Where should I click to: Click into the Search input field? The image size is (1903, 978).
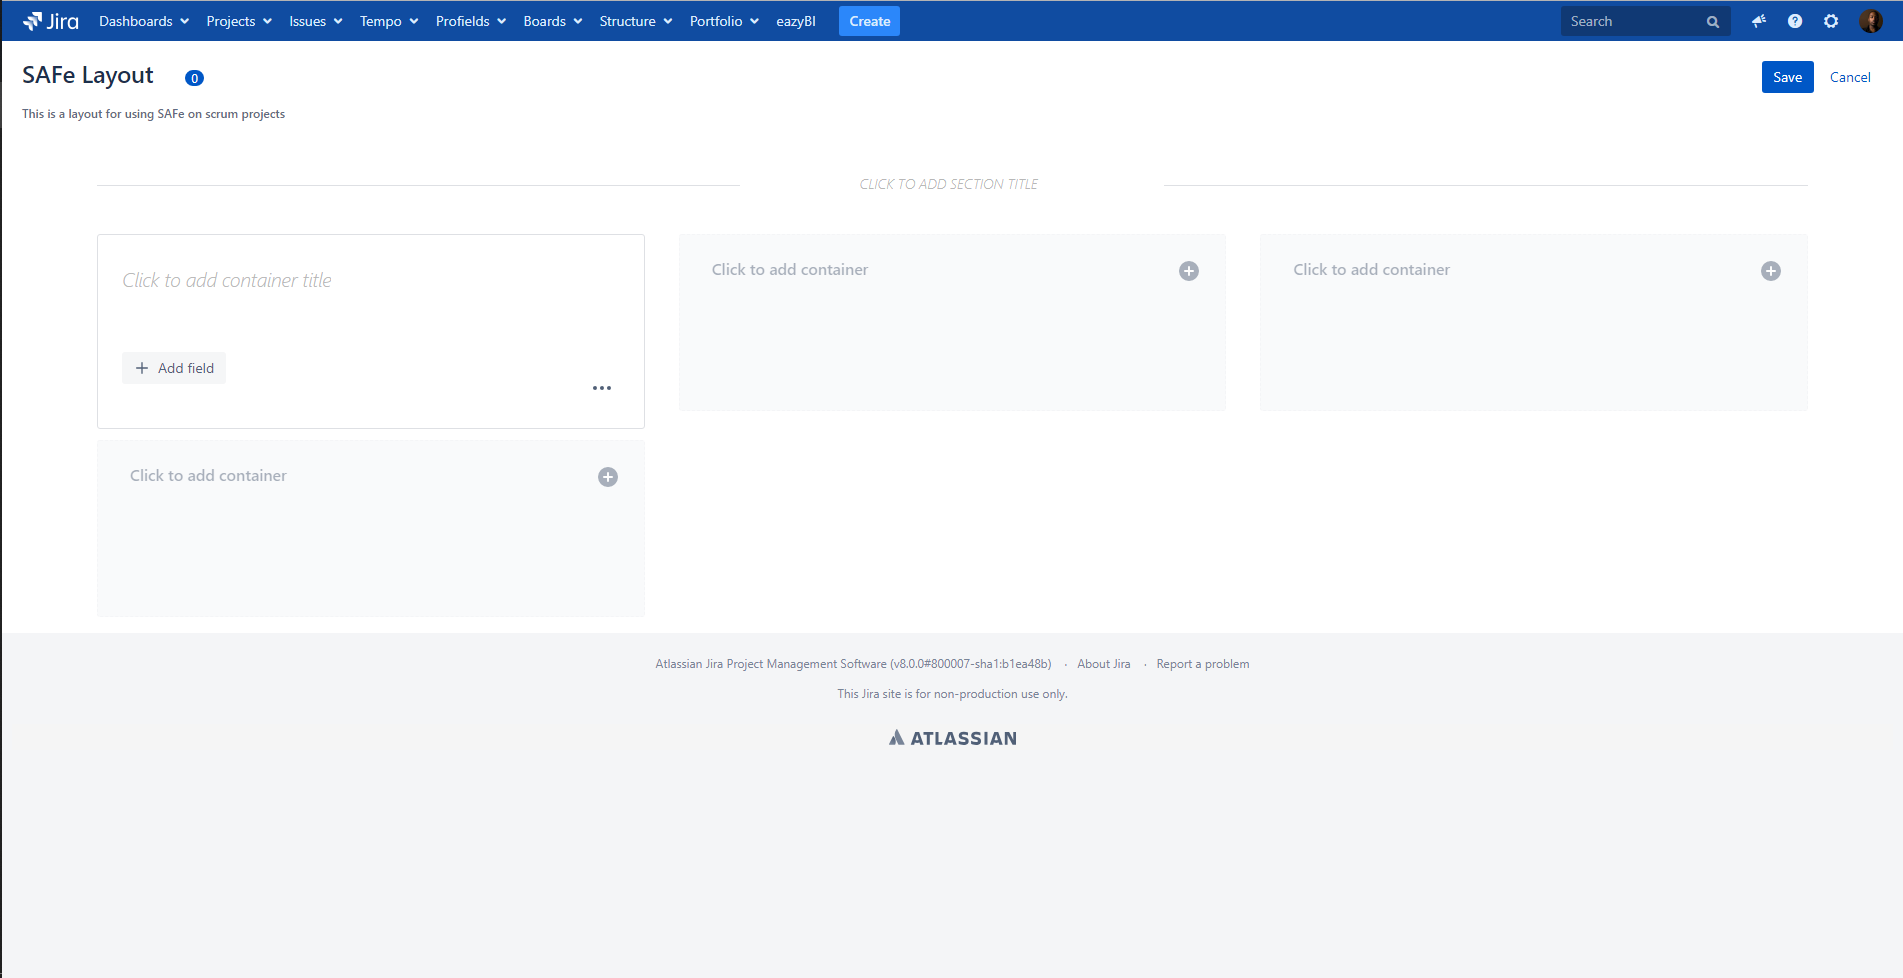pos(1632,21)
